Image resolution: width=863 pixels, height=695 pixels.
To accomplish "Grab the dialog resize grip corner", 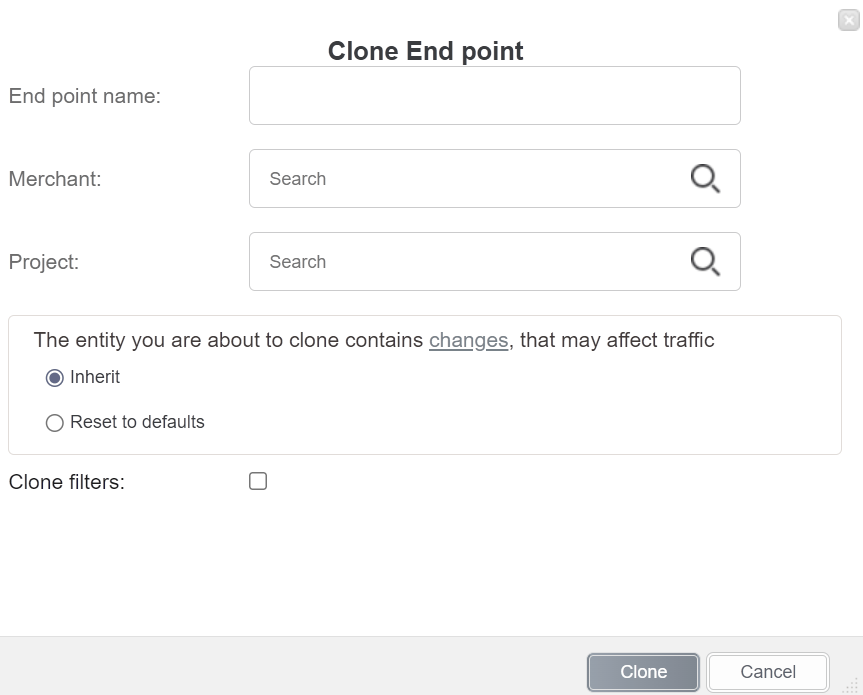I will (x=852, y=685).
